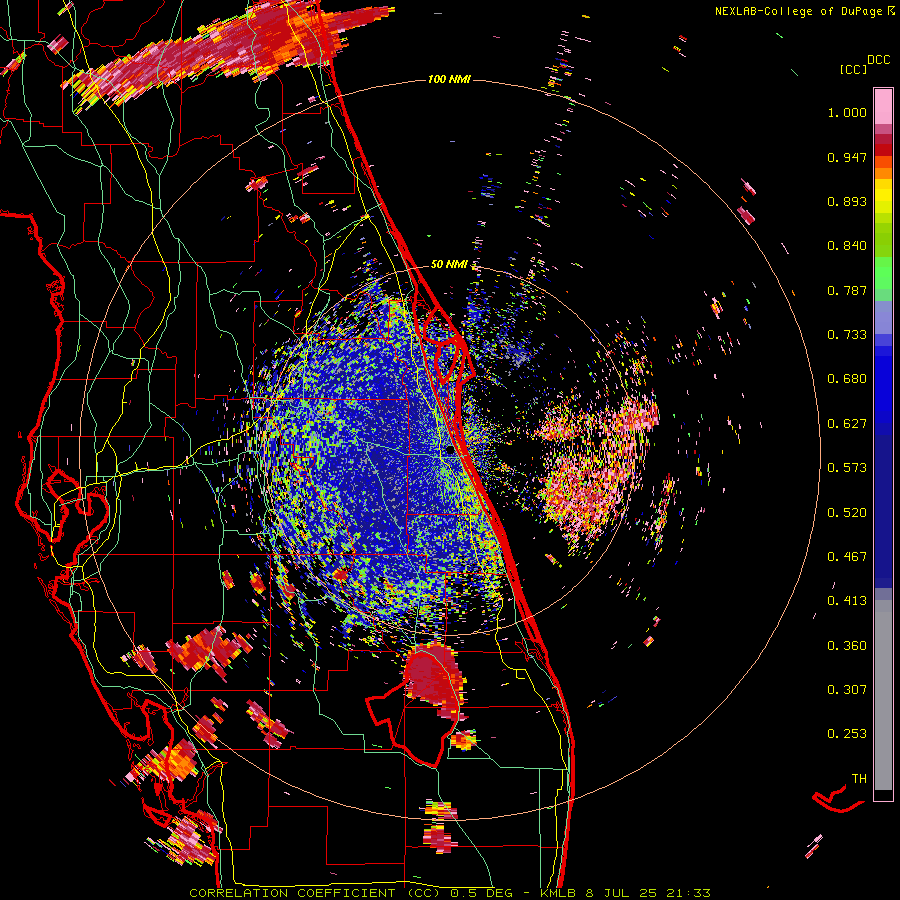Click the 0.520 scale value
The height and width of the screenshot is (900, 900).
[847, 513]
